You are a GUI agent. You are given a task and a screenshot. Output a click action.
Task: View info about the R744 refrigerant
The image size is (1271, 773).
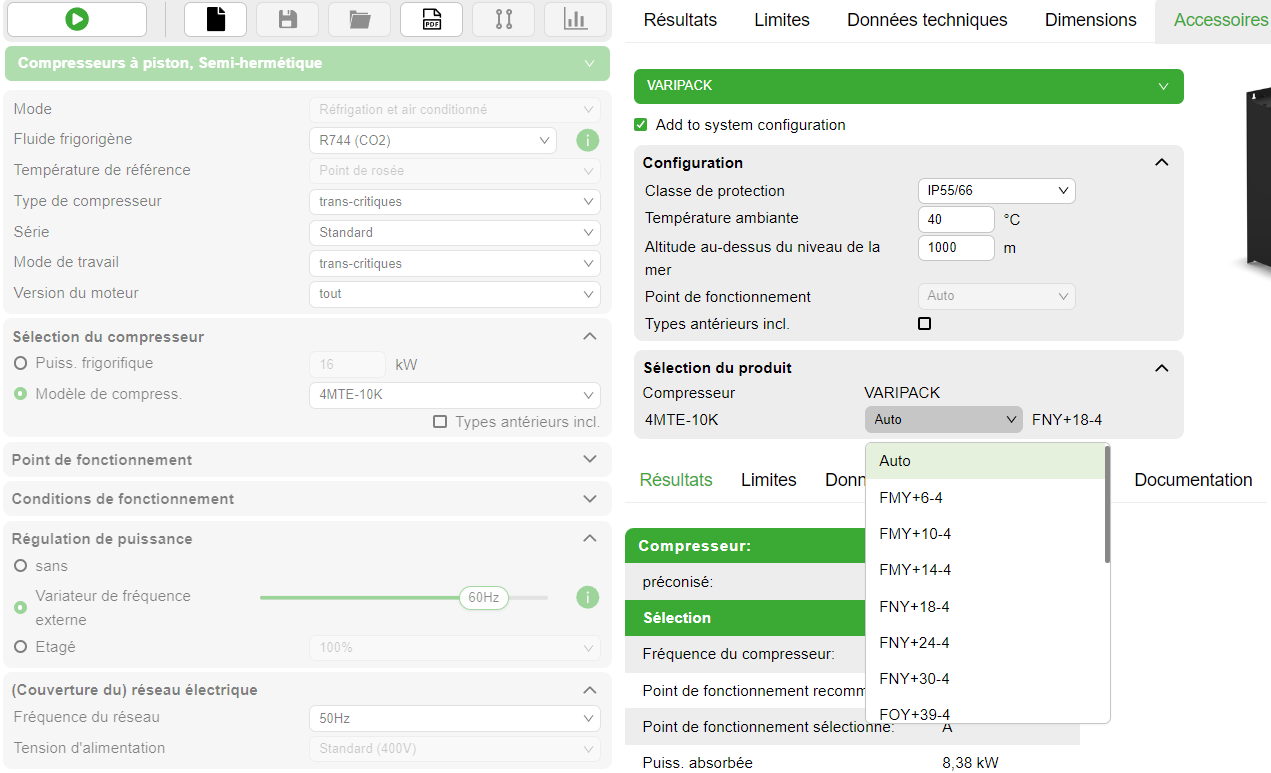click(x=587, y=140)
